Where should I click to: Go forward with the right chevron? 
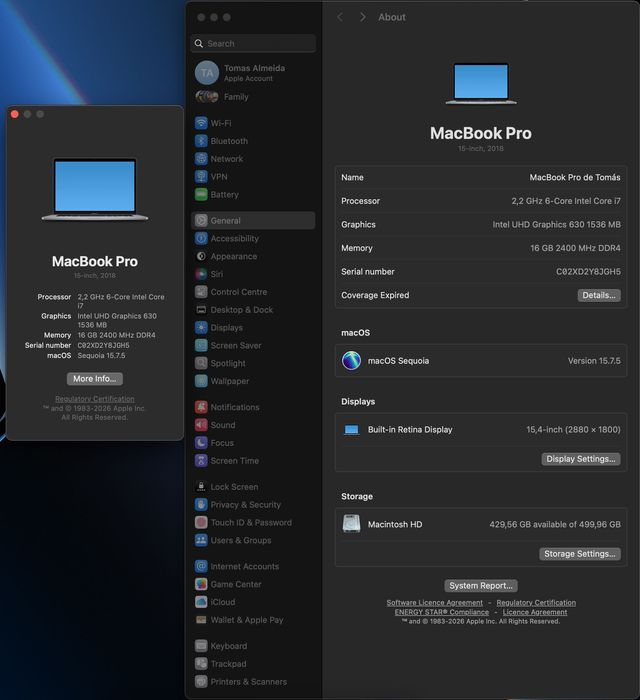pyautogui.click(x=362, y=17)
